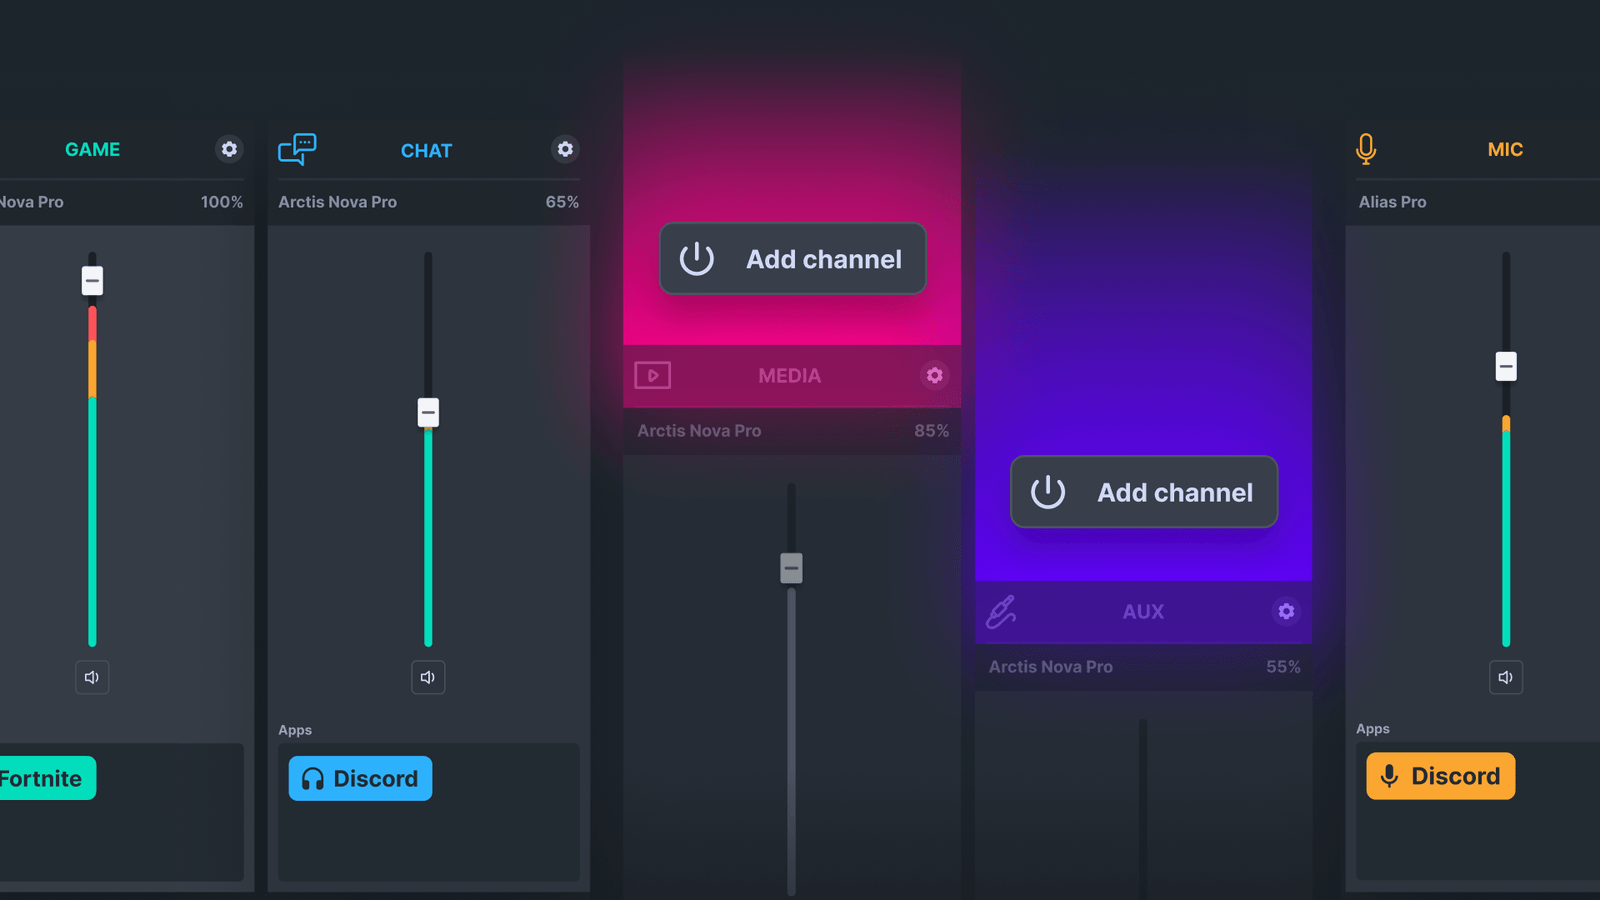Mute the MIC channel speaker
The width and height of the screenshot is (1600, 900).
click(x=1505, y=677)
